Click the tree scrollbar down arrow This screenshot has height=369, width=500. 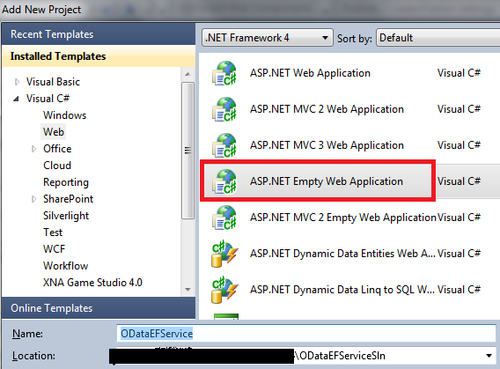tap(188, 290)
